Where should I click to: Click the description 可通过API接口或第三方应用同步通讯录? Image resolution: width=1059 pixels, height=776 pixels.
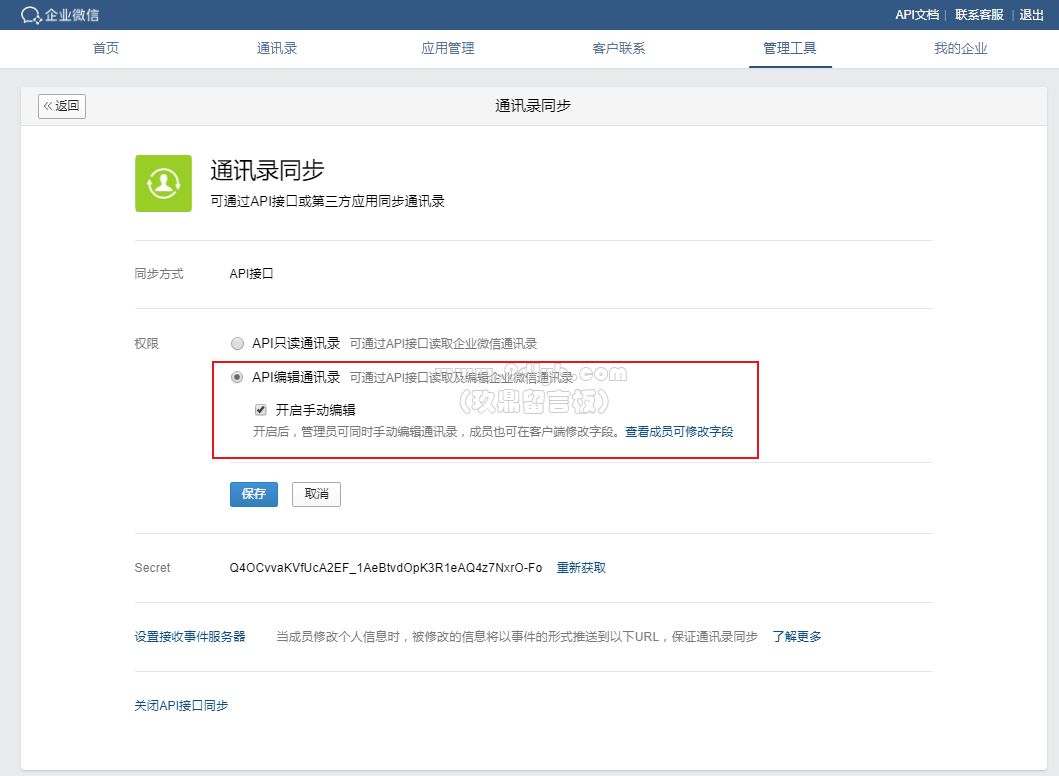[328, 201]
